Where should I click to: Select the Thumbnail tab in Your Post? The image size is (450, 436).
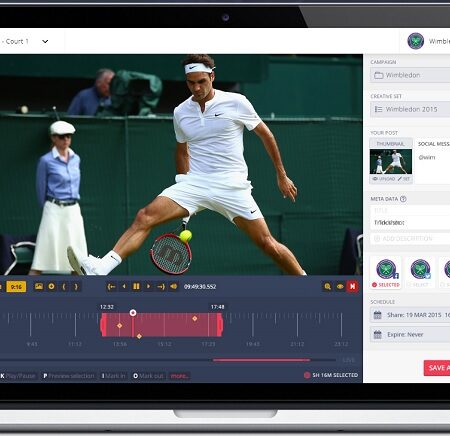pyautogui.click(x=390, y=144)
